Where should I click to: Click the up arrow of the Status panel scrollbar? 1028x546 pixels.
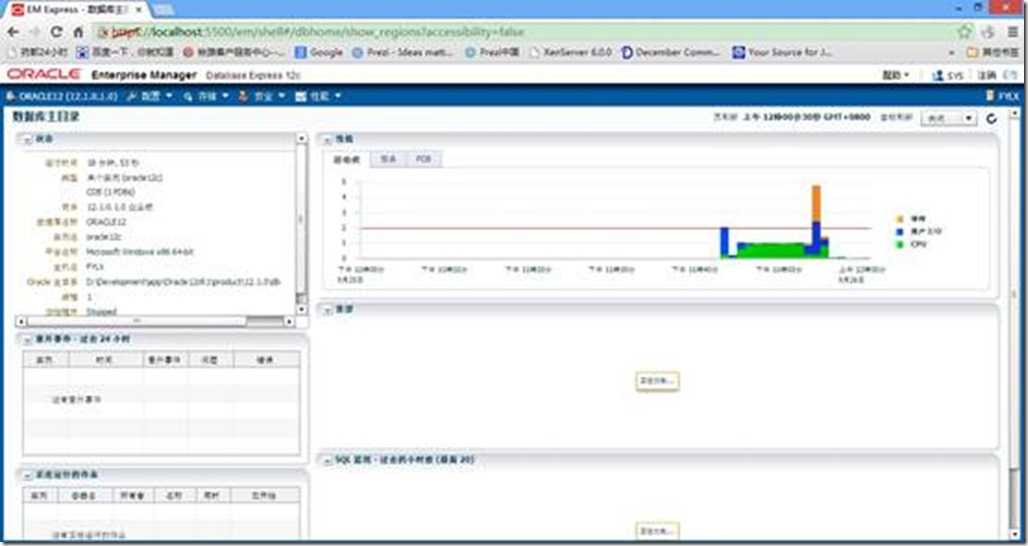point(302,138)
